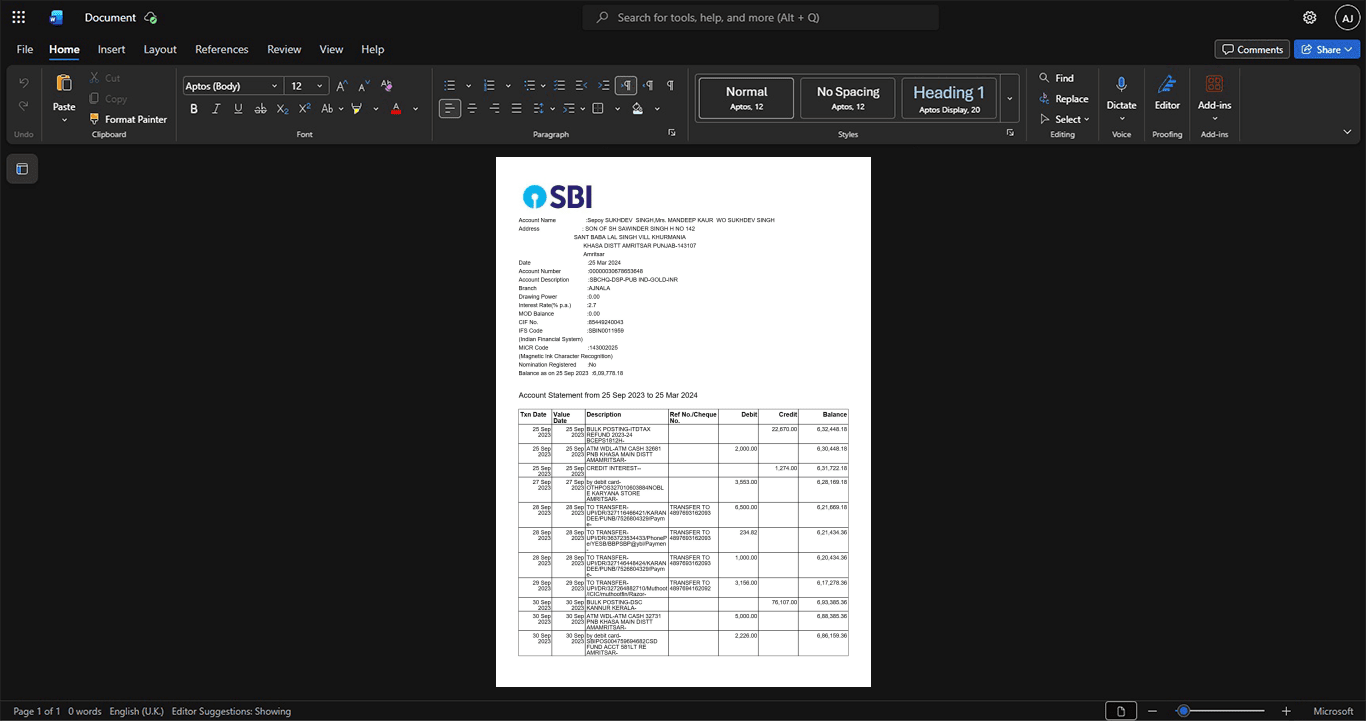Expand Paste options arrow
Image resolution: width=1366 pixels, height=721 pixels.
point(64,120)
